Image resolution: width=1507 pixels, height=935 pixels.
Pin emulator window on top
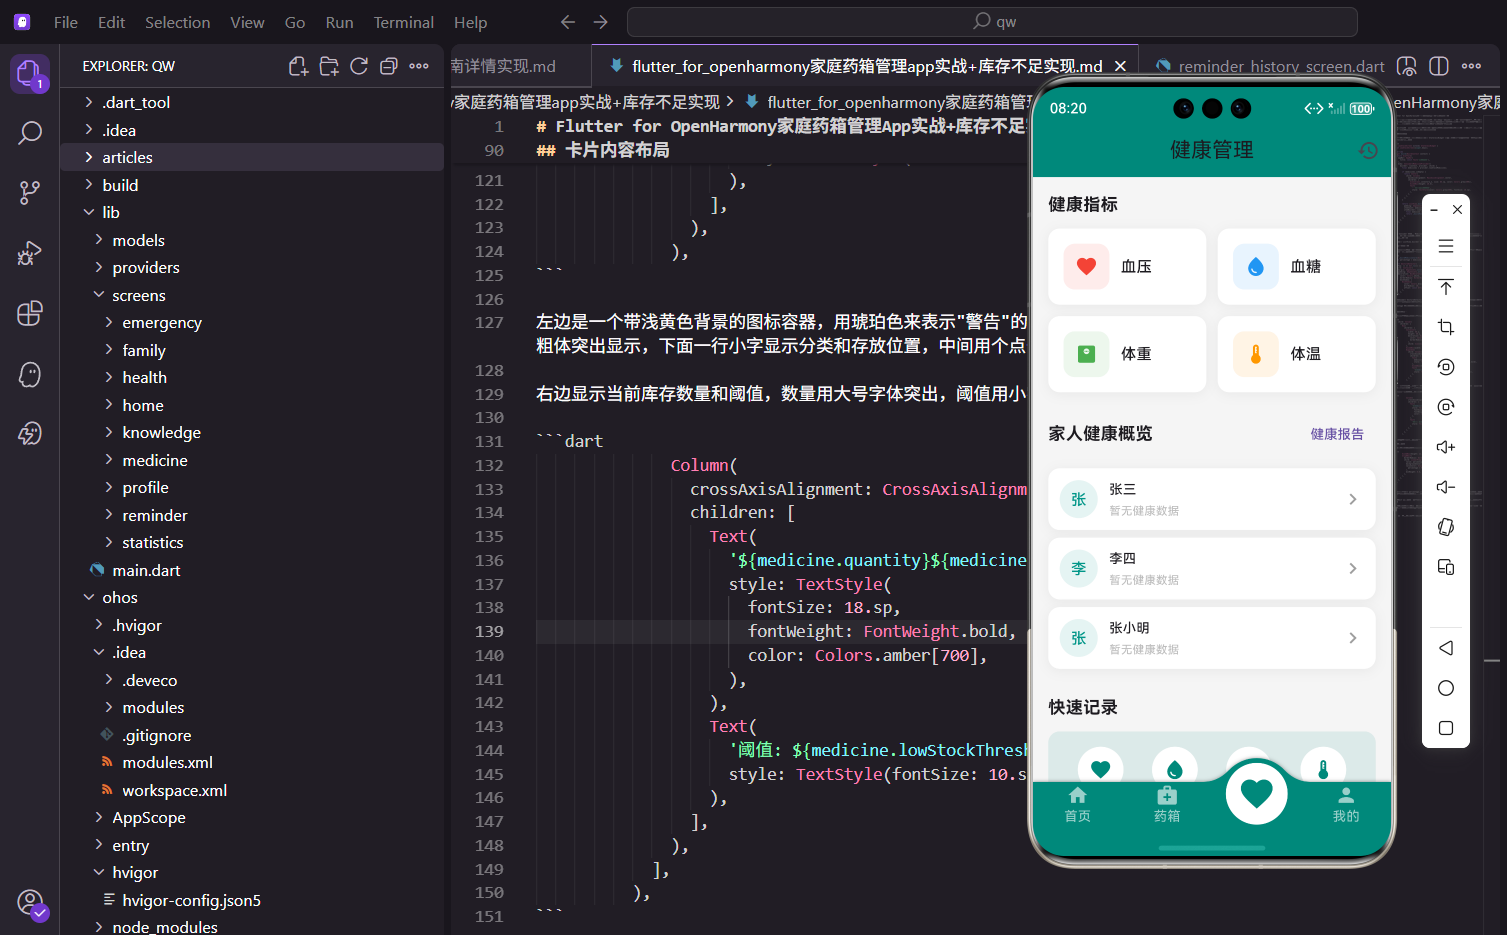pyautogui.click(x=1446, y=287)
